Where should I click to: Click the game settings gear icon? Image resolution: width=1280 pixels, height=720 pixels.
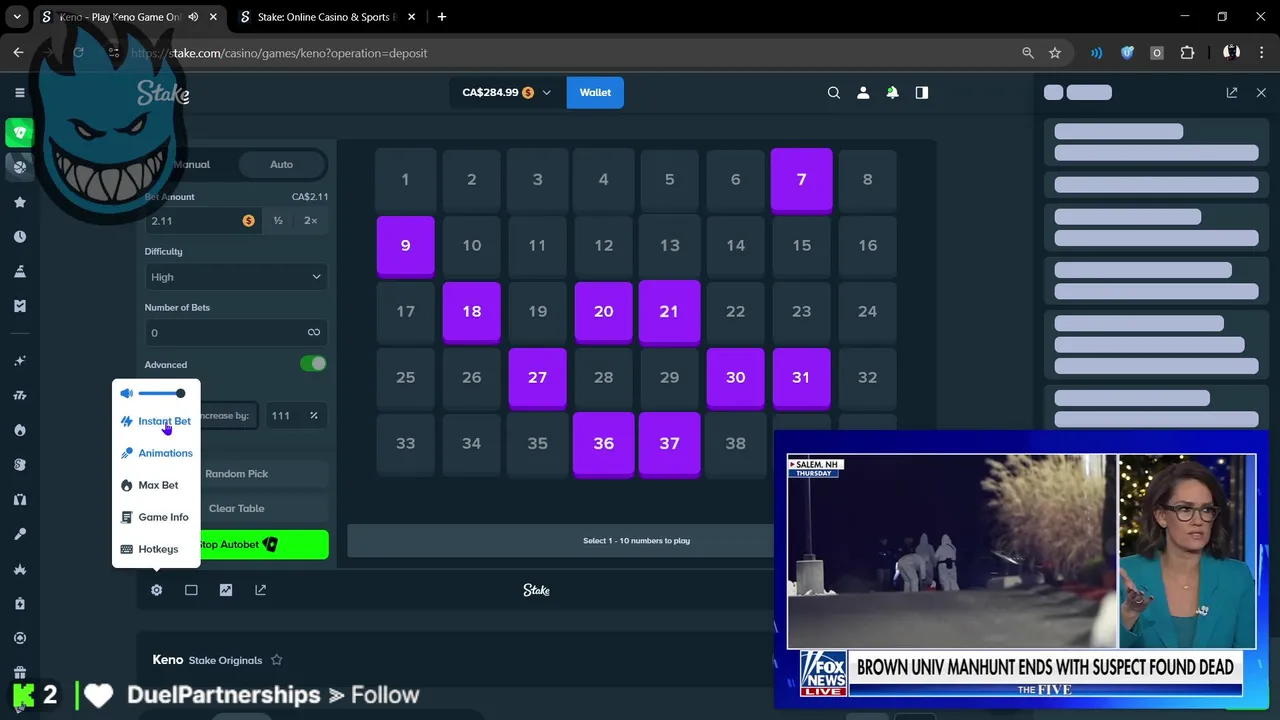157,590
